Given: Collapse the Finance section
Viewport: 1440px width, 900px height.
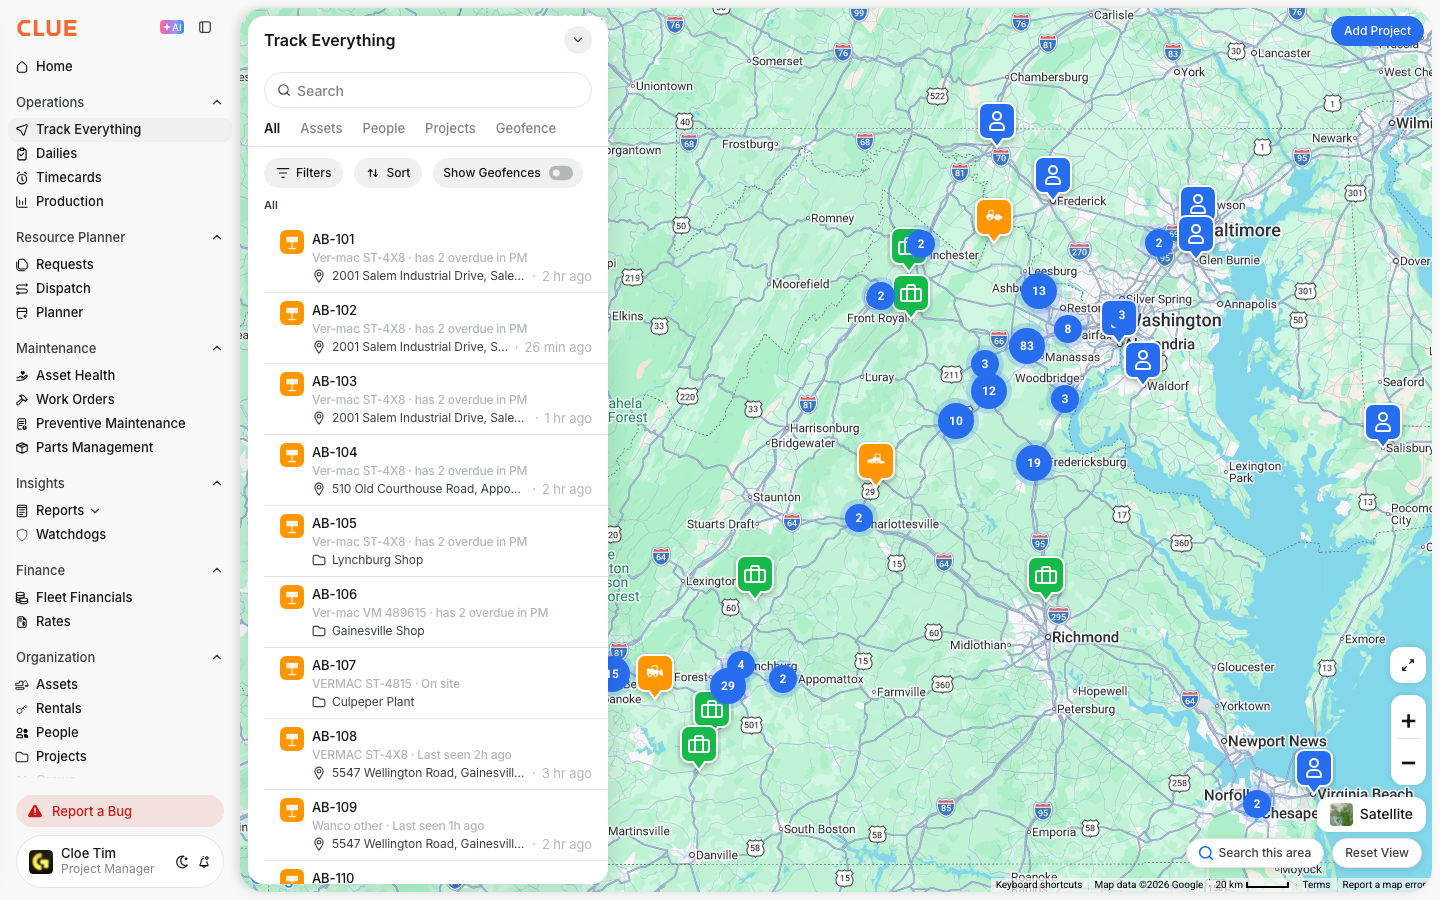Looking at the screenshot, I should coord(217,570).
